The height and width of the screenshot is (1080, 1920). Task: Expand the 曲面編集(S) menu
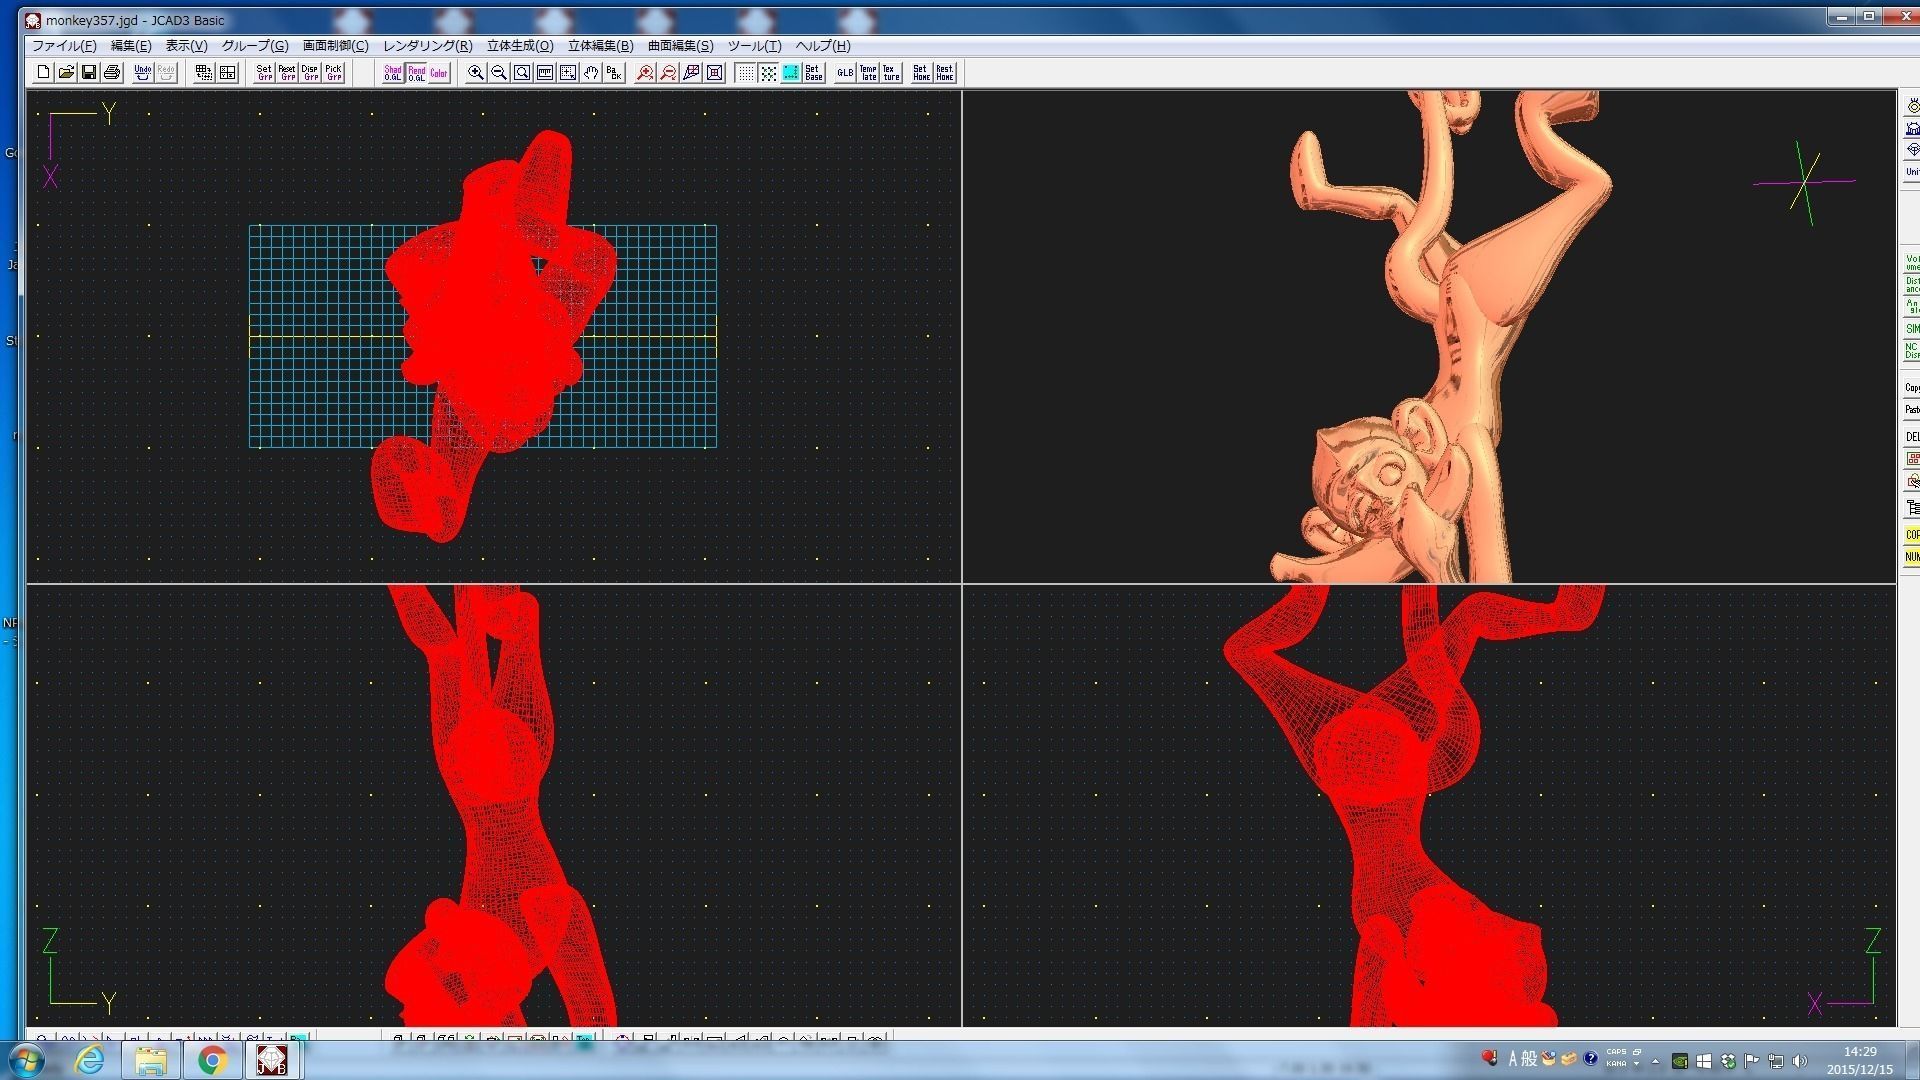(x=680, y=46)
